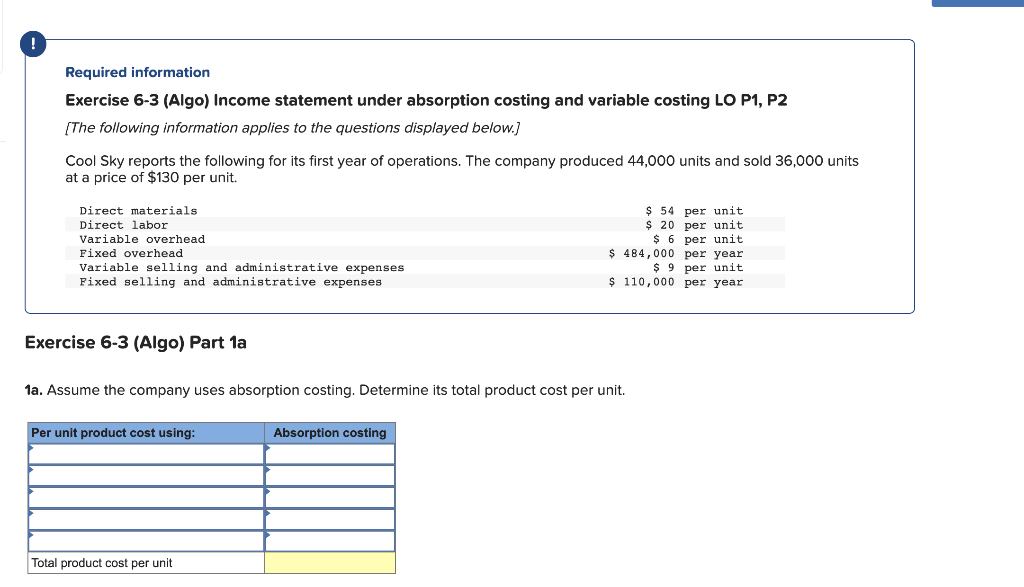The image size is (1024, 587).
Task: Open the second dropdown under Absorption costing
Action: click(330, 476)
